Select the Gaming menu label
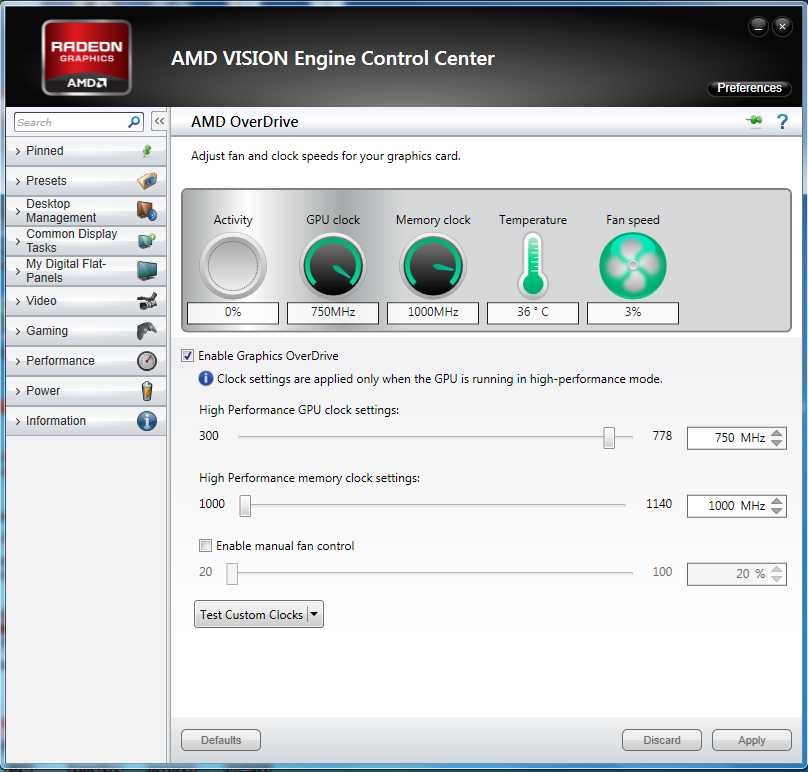Viewport: 808px width, 772px height. click(47, 331)
